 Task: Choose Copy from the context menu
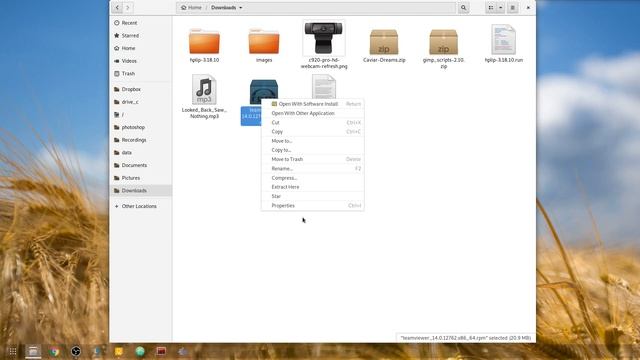313,132
